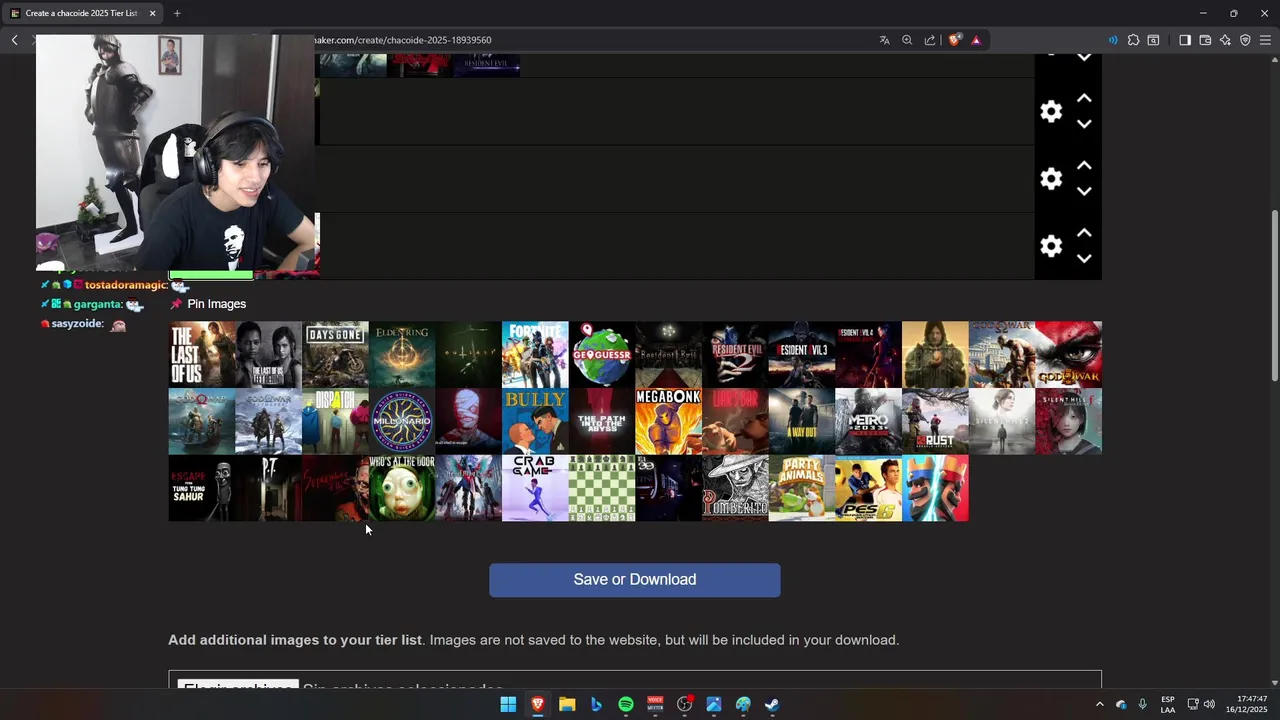Switch to the Create a chacoide 2025 Tier List tab

coord(82,13)
